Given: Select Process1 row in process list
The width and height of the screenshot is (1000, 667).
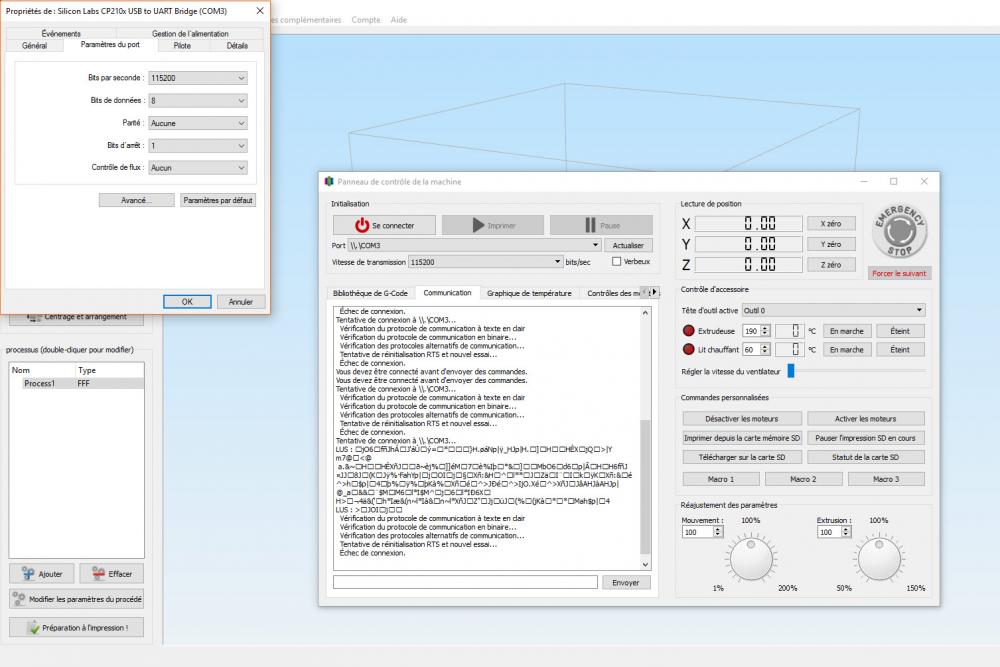Looking at the screenshot, I should 77,383.
